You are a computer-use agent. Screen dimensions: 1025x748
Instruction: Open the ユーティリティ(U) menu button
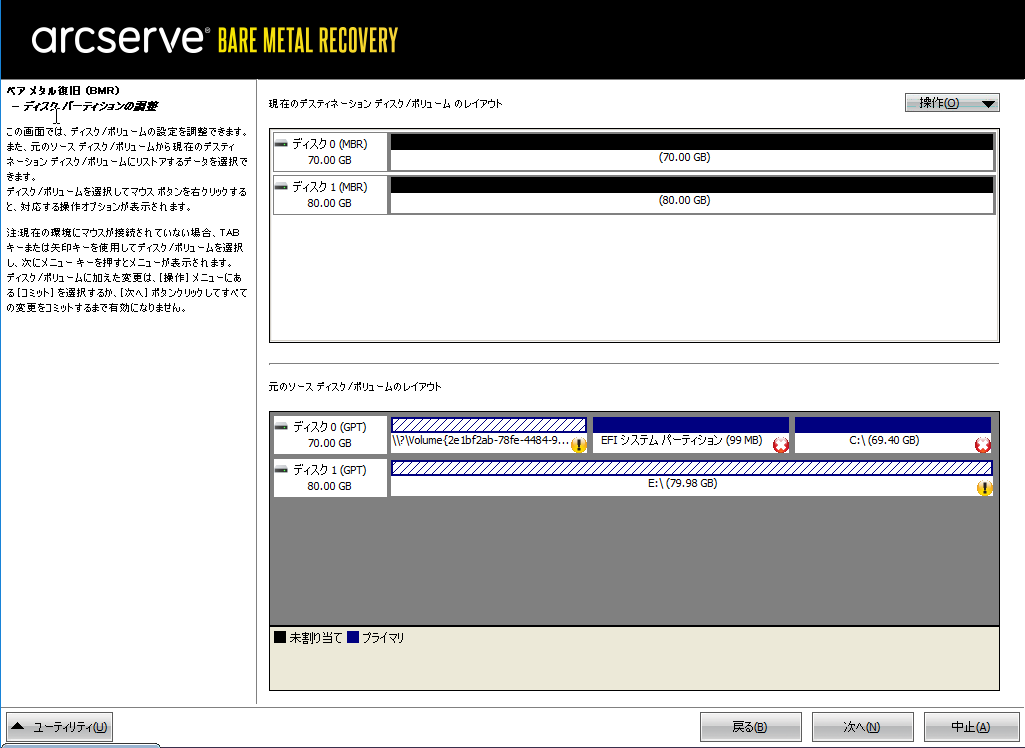click(59, 726)
